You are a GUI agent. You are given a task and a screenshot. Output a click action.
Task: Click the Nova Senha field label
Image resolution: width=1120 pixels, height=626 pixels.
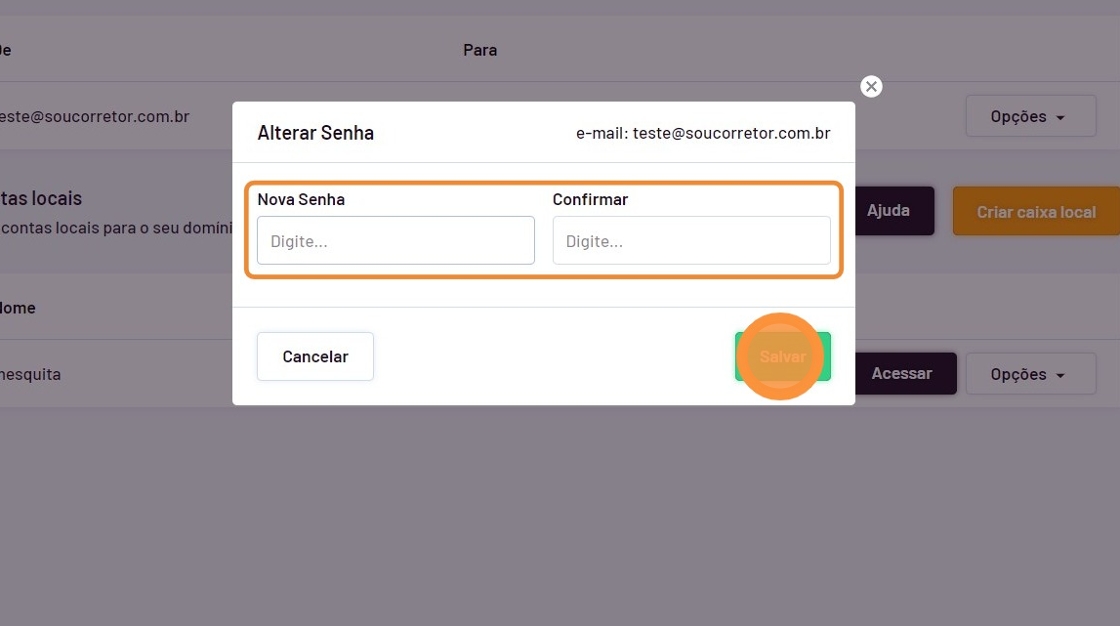pos(301,199)
